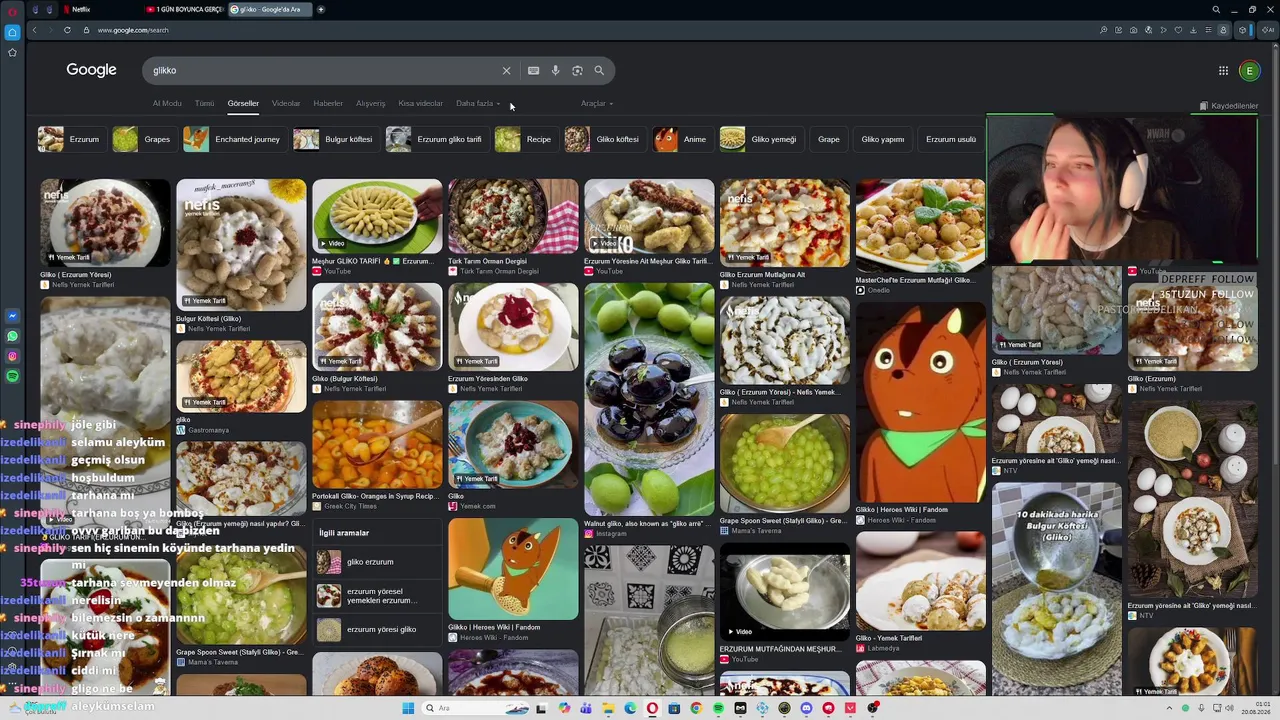Image resolution: width=1280 pixels, height=720 pixels.
Task: Reload the page in the browser
Action: pyautogui.click(x=67, y=30)
